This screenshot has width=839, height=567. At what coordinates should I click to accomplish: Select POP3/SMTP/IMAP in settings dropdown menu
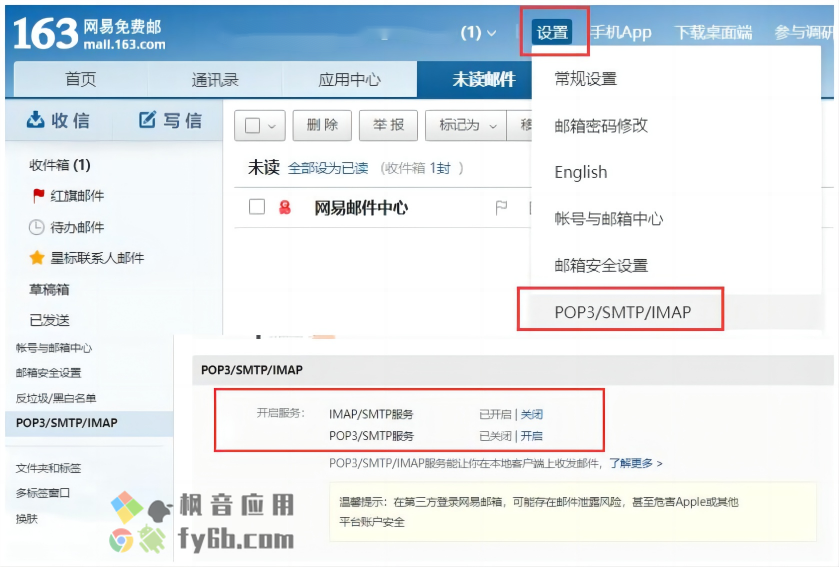pos(622,311)
